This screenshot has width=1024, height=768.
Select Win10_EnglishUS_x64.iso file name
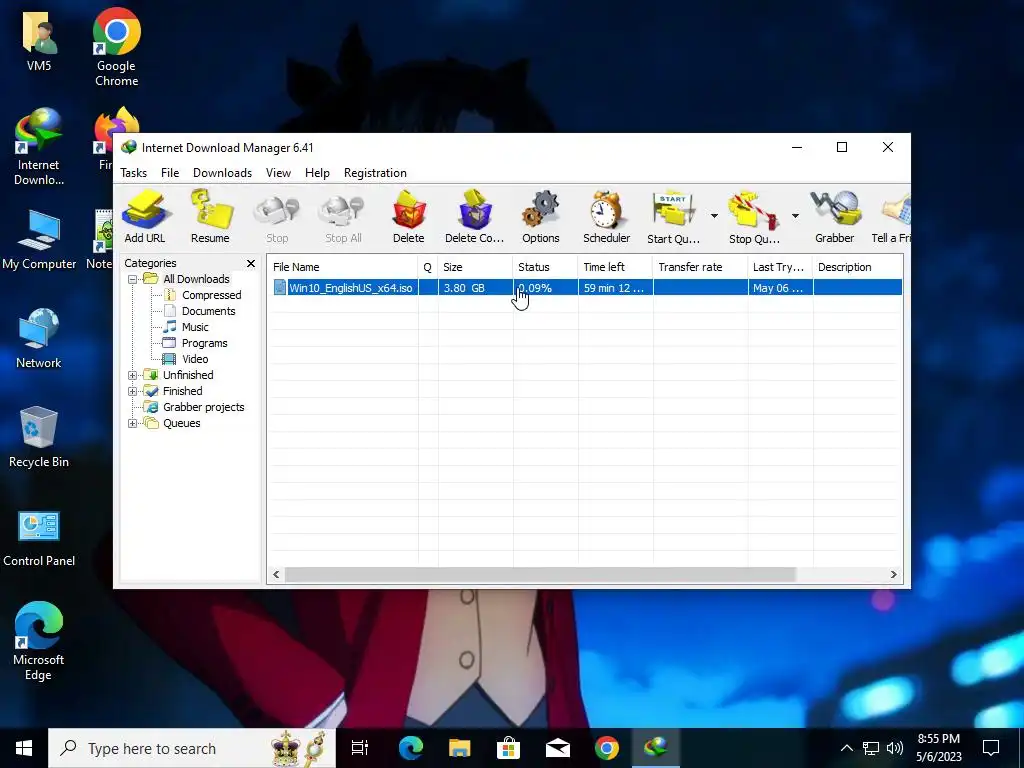pyautogui.click(x=351, y=288)
